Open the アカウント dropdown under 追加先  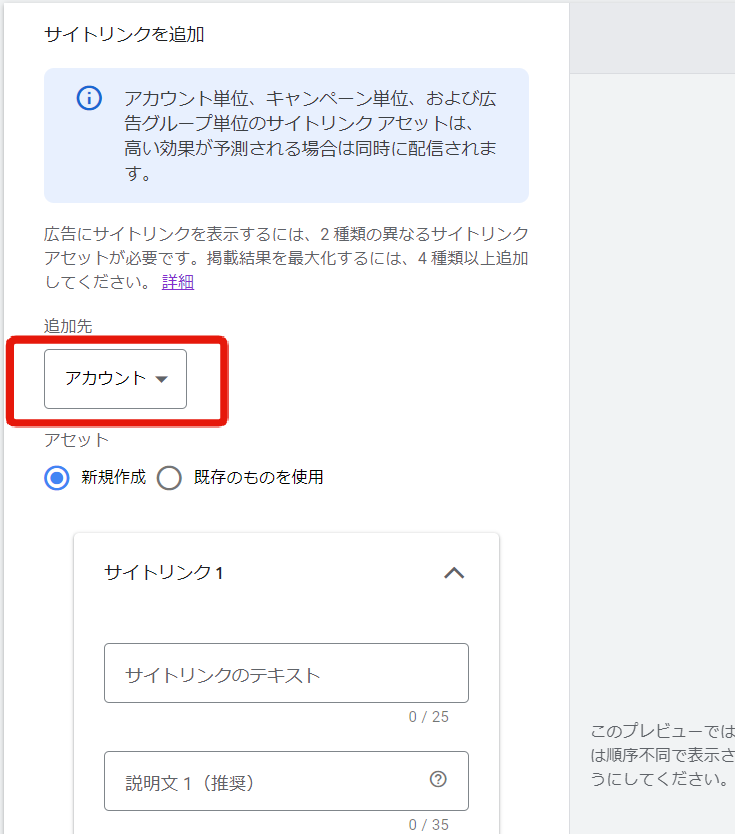pyautogui.click(x=115, y=379)
